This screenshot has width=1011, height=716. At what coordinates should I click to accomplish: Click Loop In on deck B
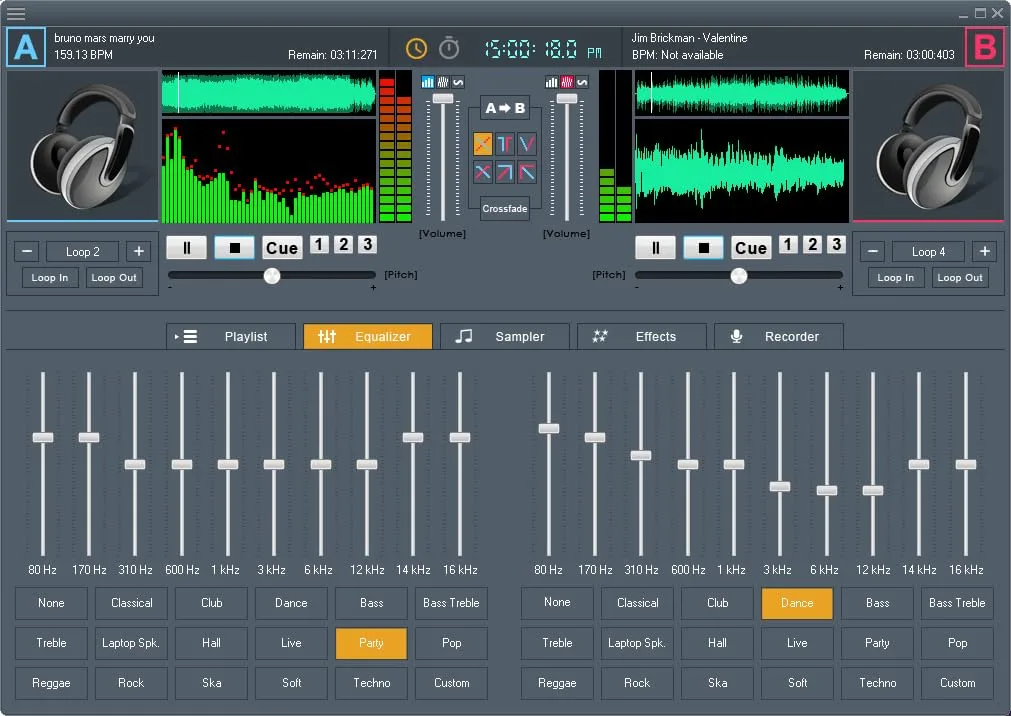895,277
